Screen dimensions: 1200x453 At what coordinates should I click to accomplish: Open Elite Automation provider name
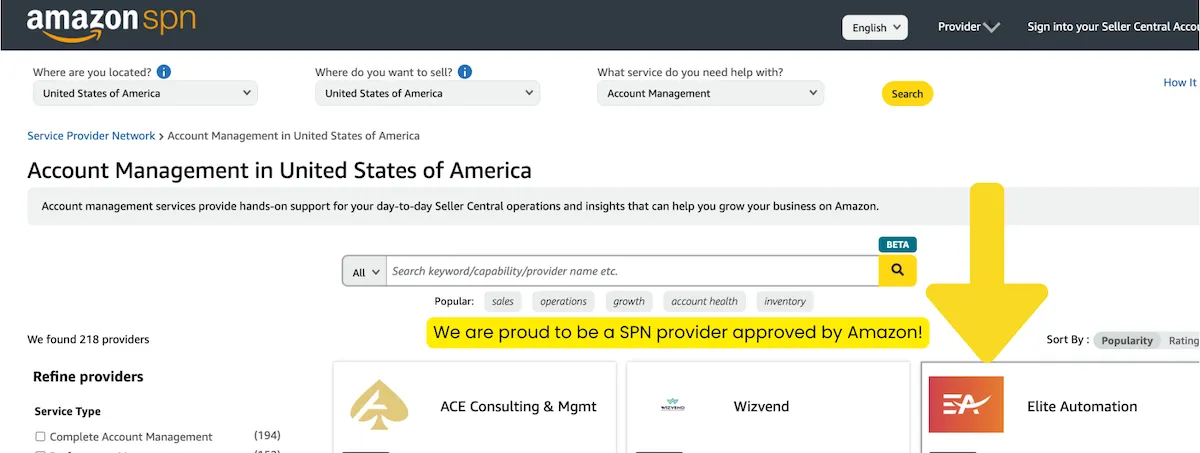point(1082,406)
